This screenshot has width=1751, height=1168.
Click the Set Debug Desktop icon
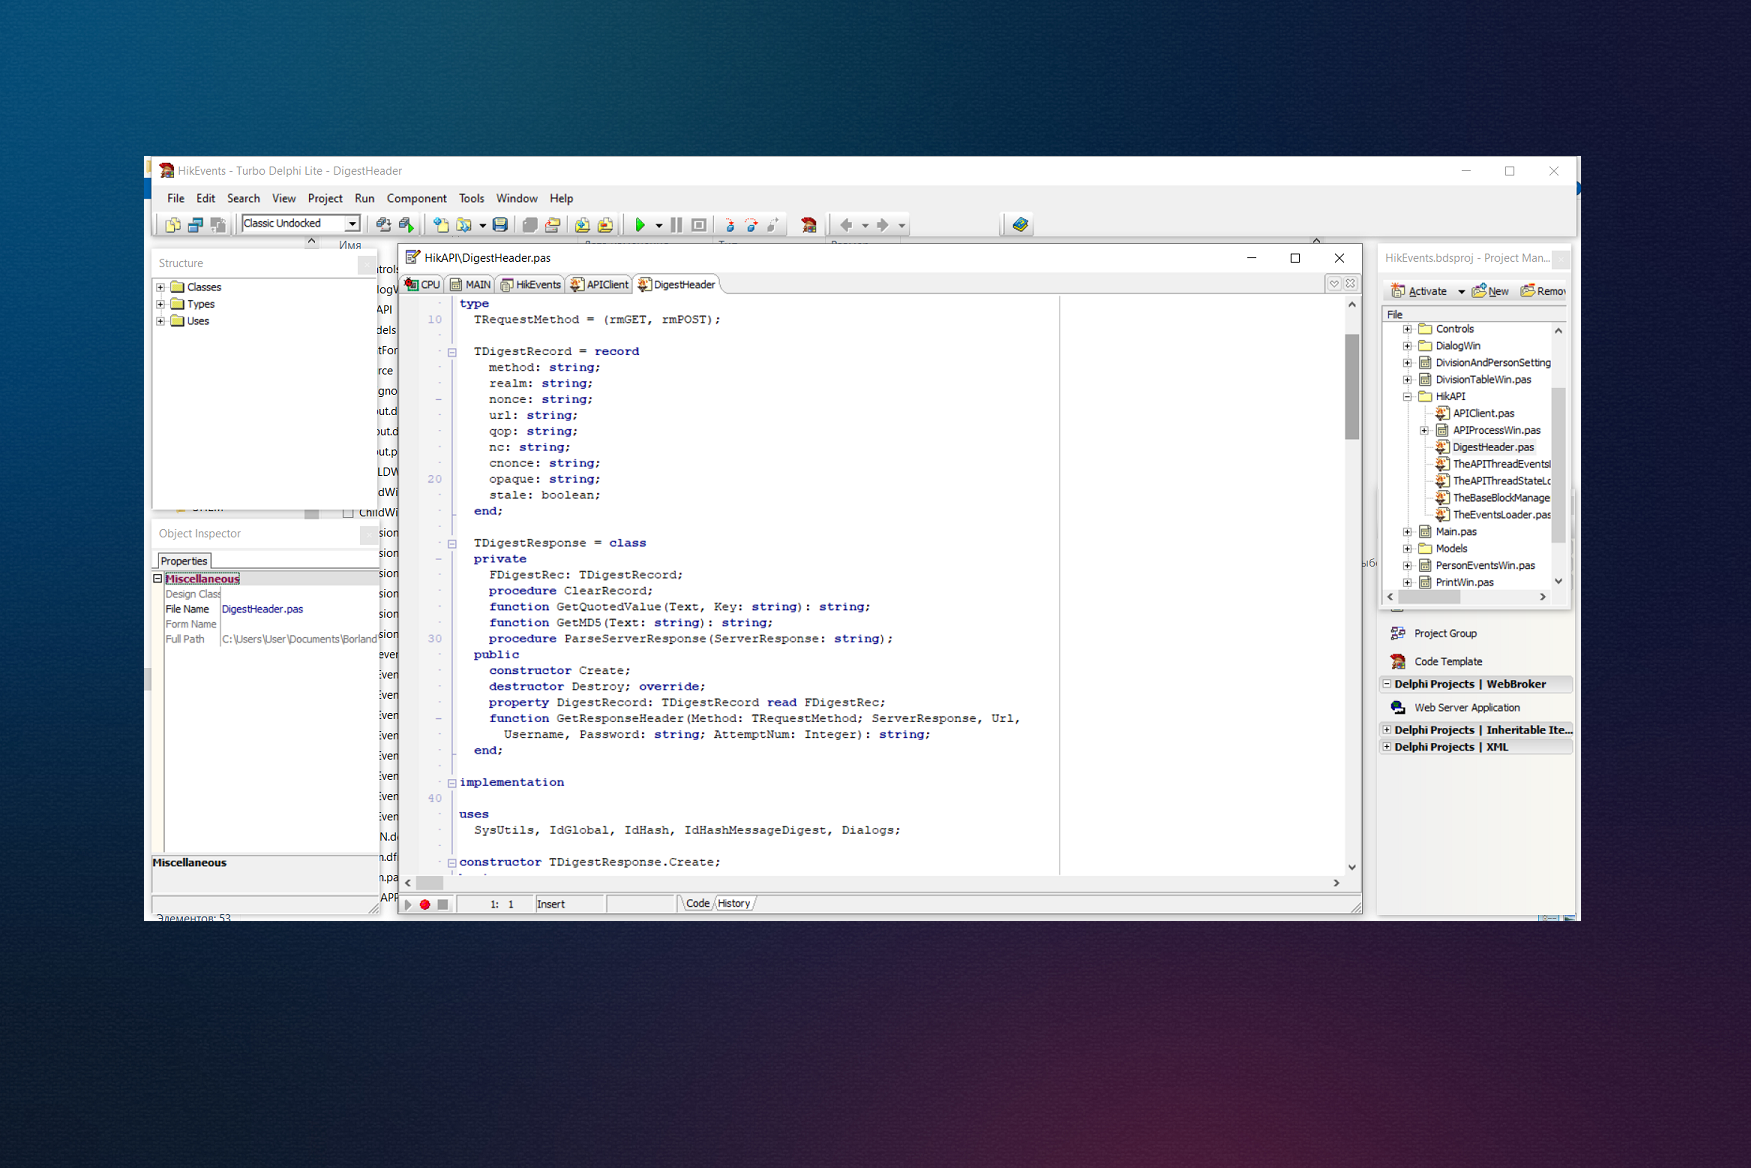point(406,225)
